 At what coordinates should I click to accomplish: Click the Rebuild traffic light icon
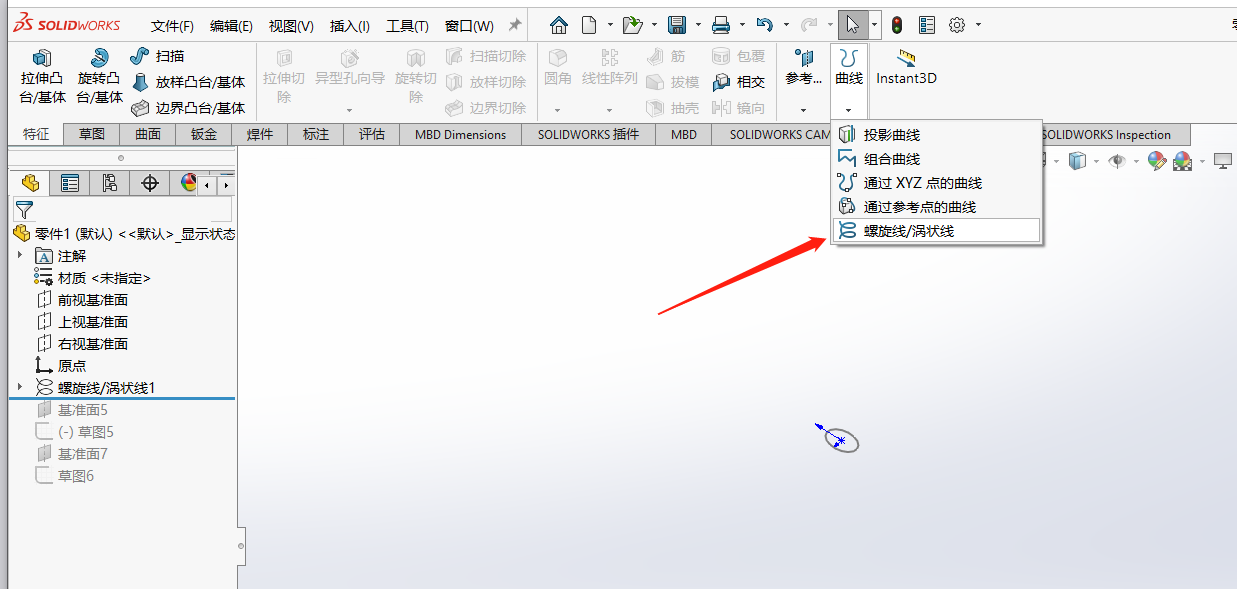897,25
